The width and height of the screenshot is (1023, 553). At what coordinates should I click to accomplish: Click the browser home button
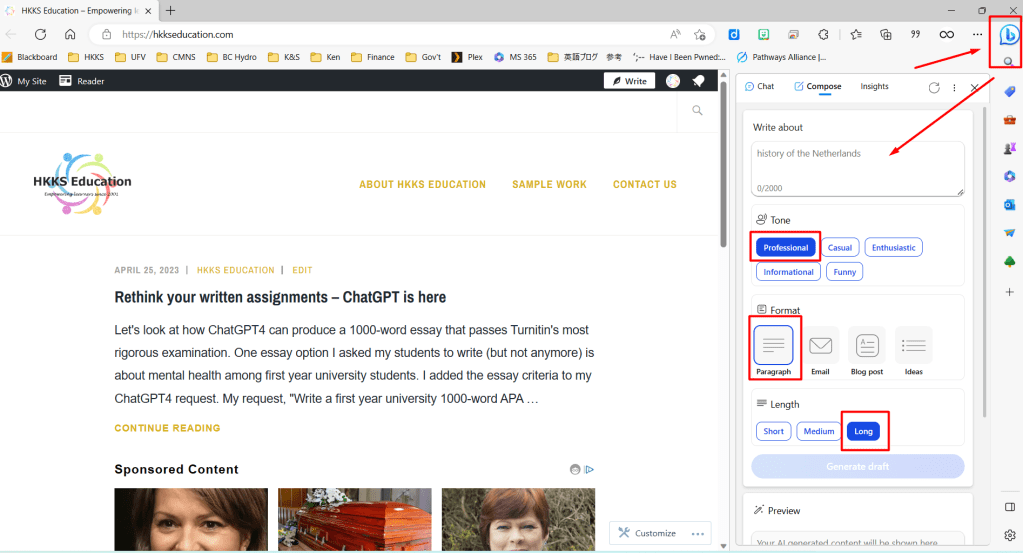(x=69, y=34)
